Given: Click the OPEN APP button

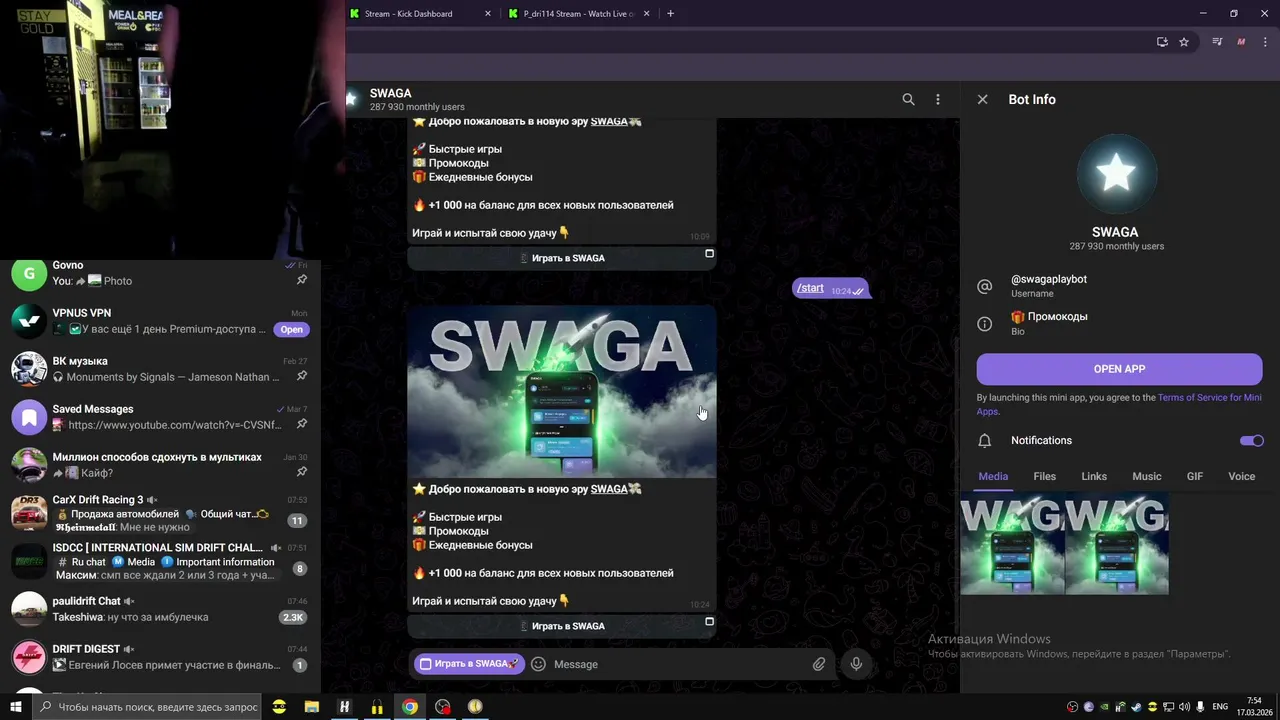Looking at the screenshot, I should pyautogui.click(x=1119, y=369).
